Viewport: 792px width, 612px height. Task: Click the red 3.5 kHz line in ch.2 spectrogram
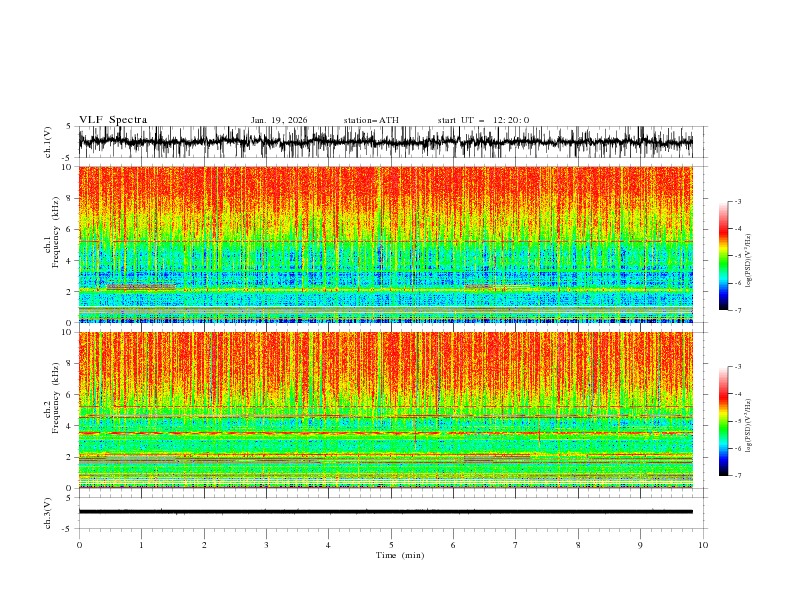[385, 433]
